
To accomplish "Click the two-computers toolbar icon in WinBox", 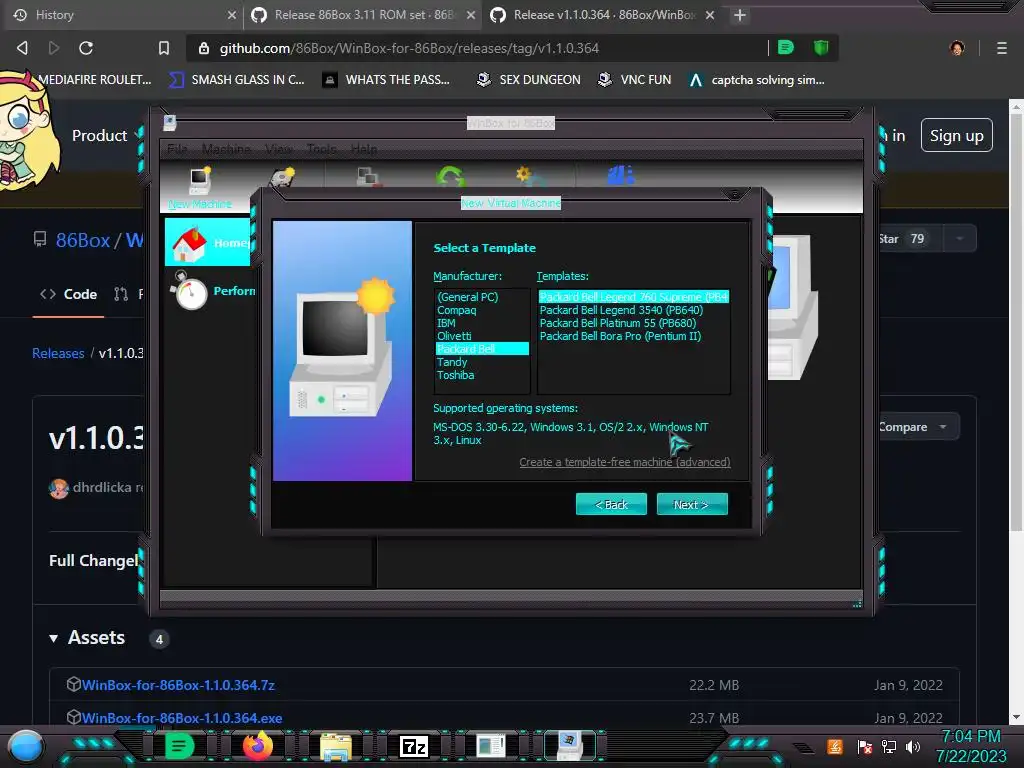I will pyautogui.click(x=367, y=176).
